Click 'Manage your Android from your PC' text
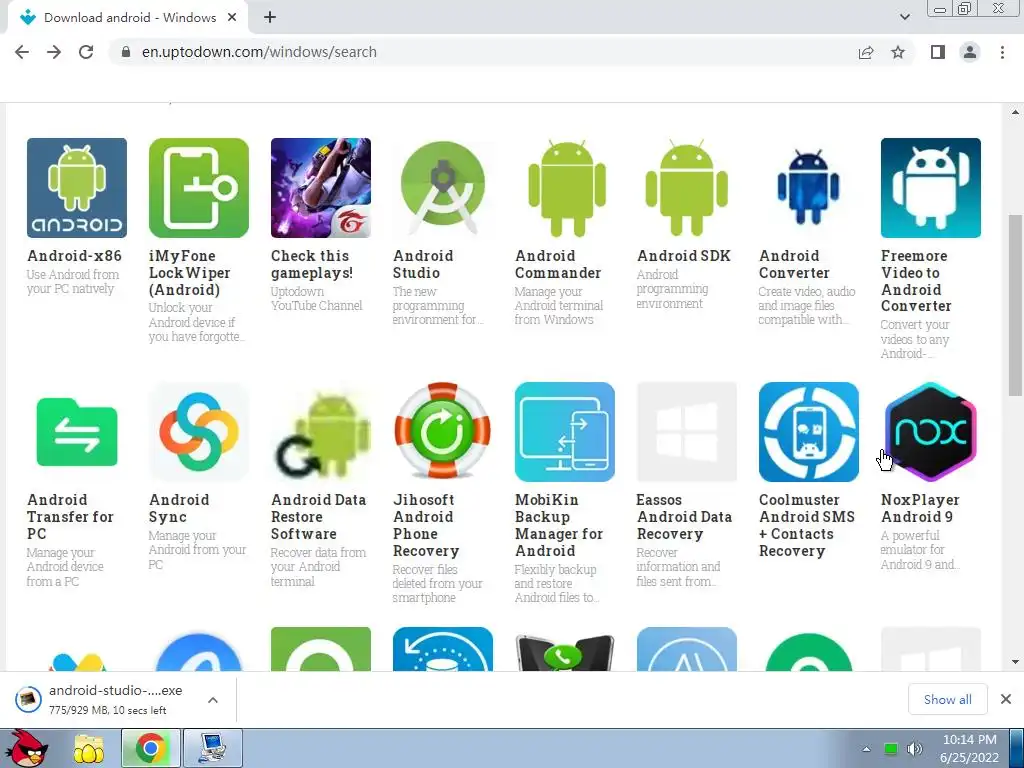 coord(197,550)
